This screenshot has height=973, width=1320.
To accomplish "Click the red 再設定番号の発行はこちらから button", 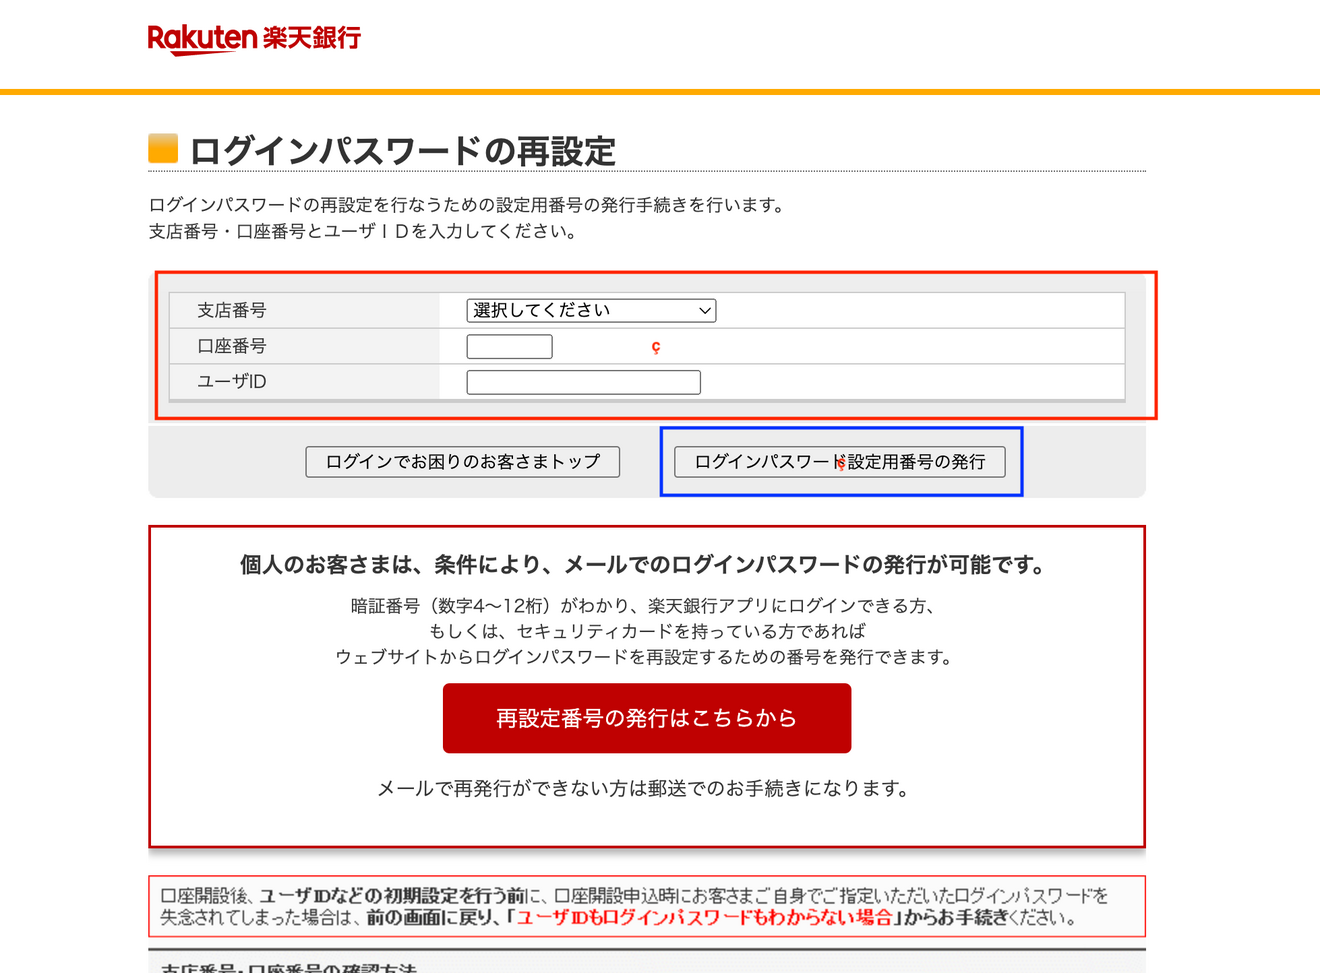I will tap(647, 718).
